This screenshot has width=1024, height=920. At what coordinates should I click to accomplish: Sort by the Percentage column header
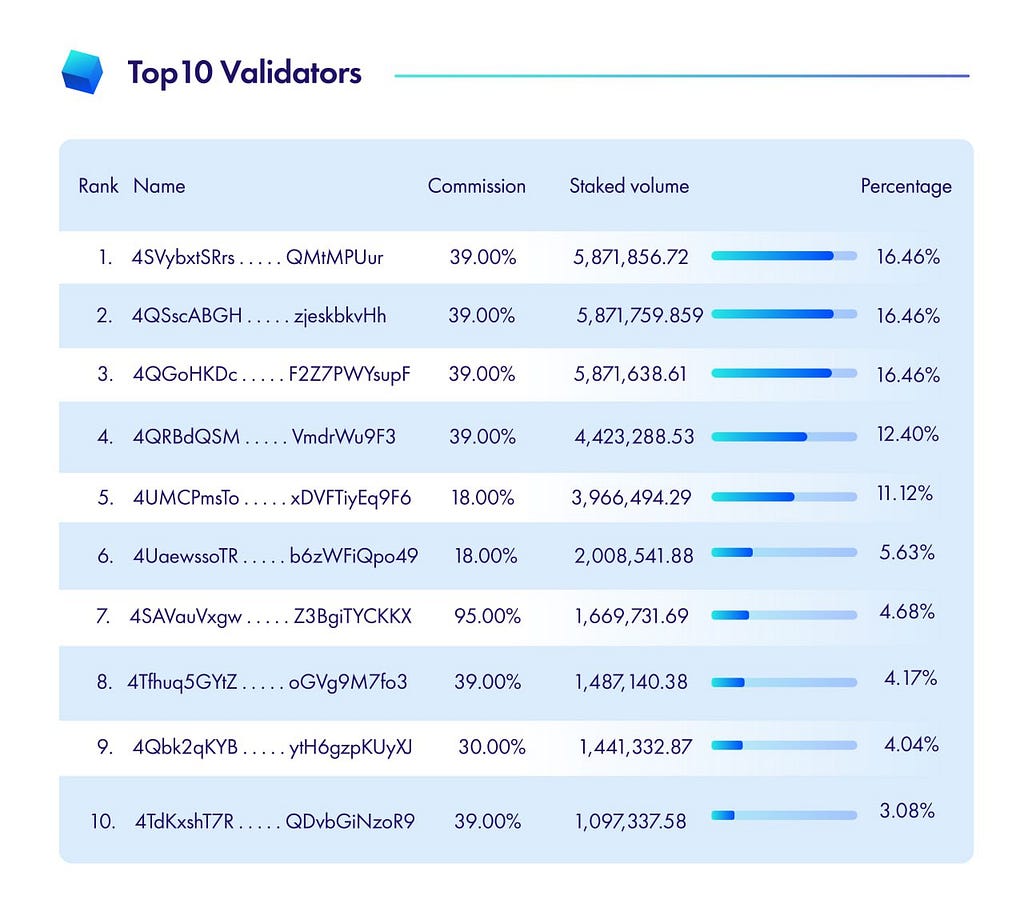click(906, 187)
